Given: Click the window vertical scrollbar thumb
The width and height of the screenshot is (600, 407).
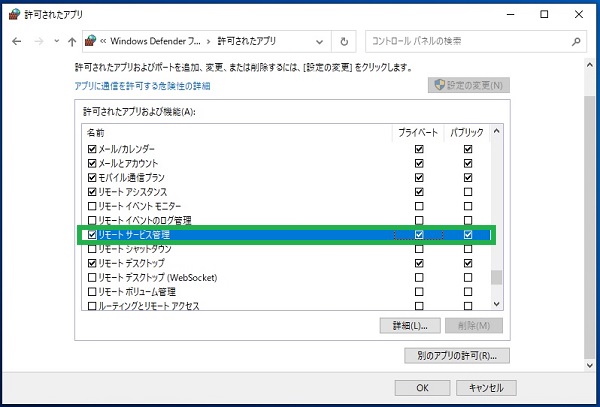Looking at the screenshot, I should [590, 228].
